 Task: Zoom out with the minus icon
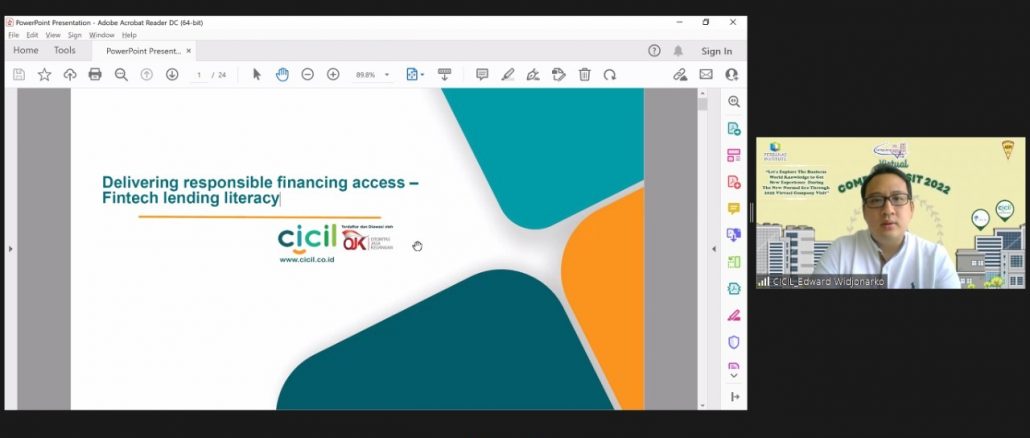(x=307, y=75)
